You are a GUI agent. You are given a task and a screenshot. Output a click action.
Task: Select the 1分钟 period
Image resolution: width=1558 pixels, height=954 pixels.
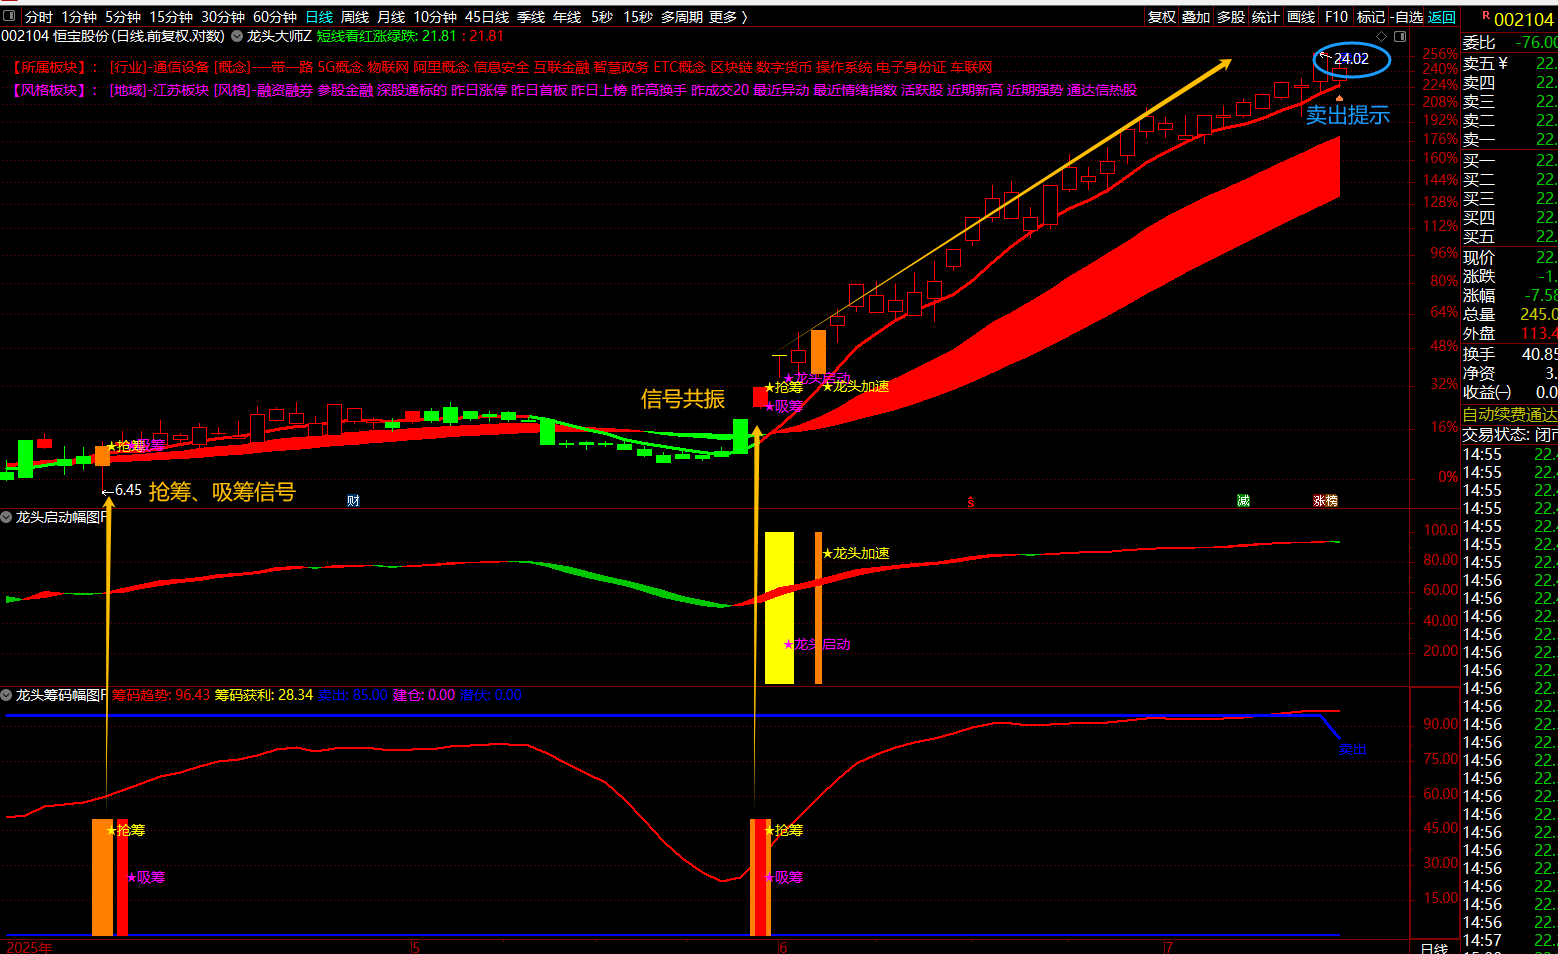click(79, 17)
